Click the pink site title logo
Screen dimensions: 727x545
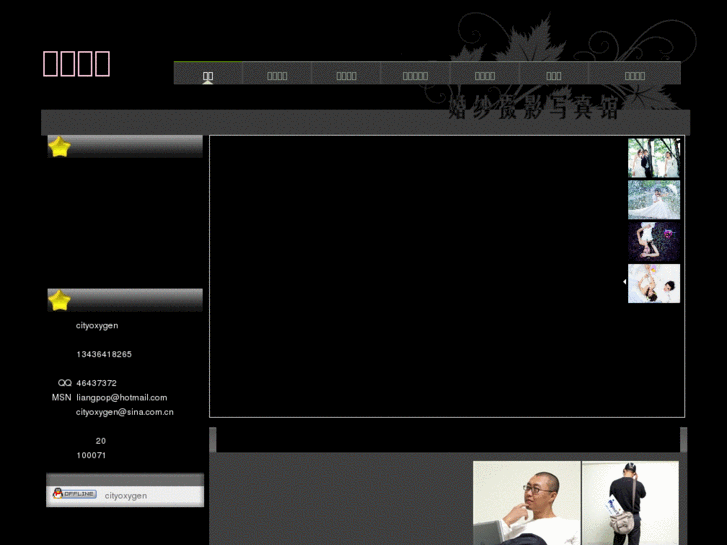click(77, 63)
